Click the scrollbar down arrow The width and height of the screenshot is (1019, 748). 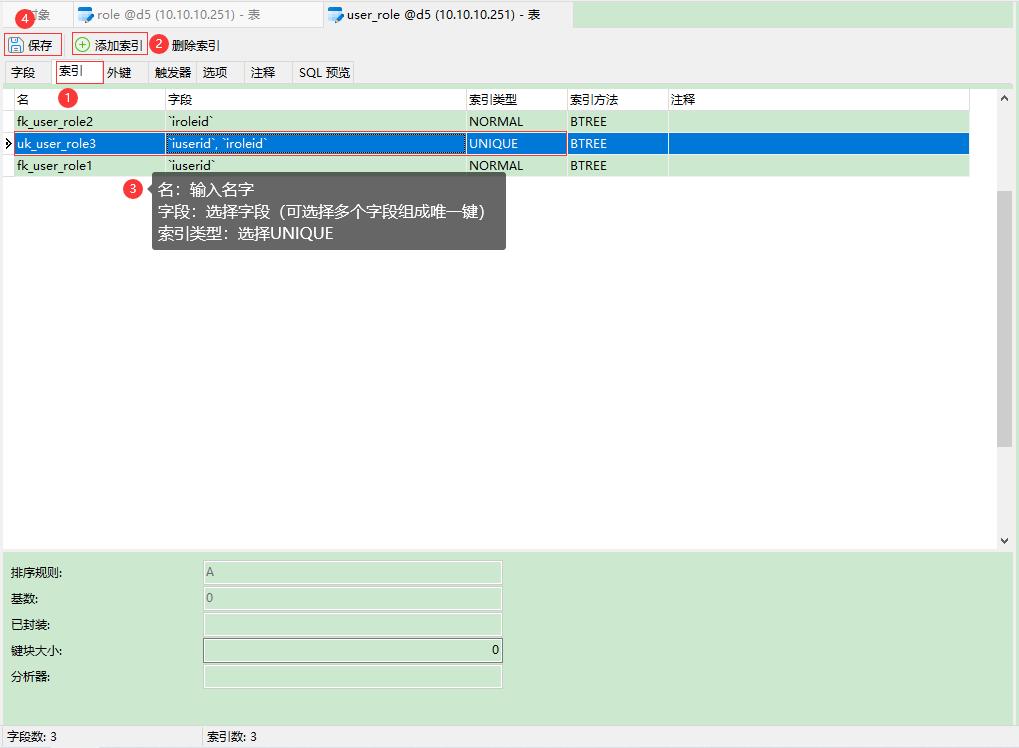click(x=1004, y=541)
